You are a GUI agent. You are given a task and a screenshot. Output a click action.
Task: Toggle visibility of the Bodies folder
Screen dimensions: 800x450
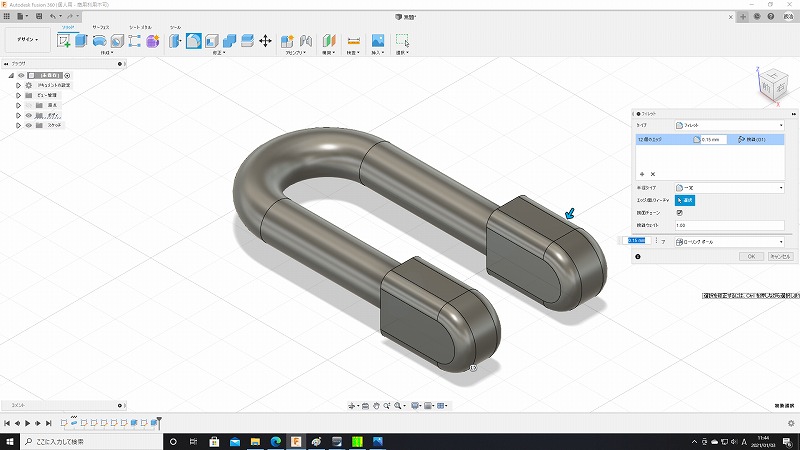[x=28, y=115]
